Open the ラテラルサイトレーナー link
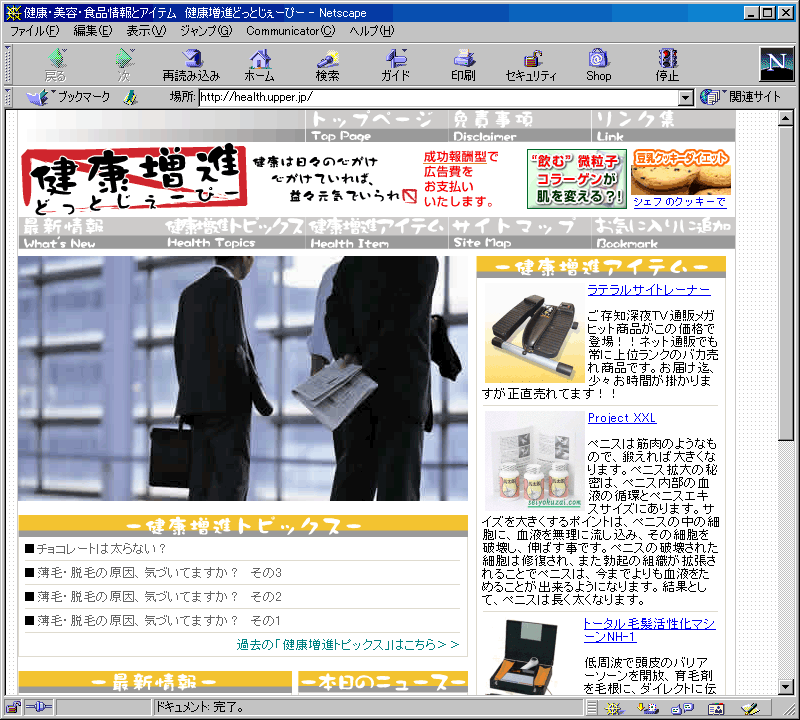The width and height of the screenshot is (800, 720). point(648,290)
